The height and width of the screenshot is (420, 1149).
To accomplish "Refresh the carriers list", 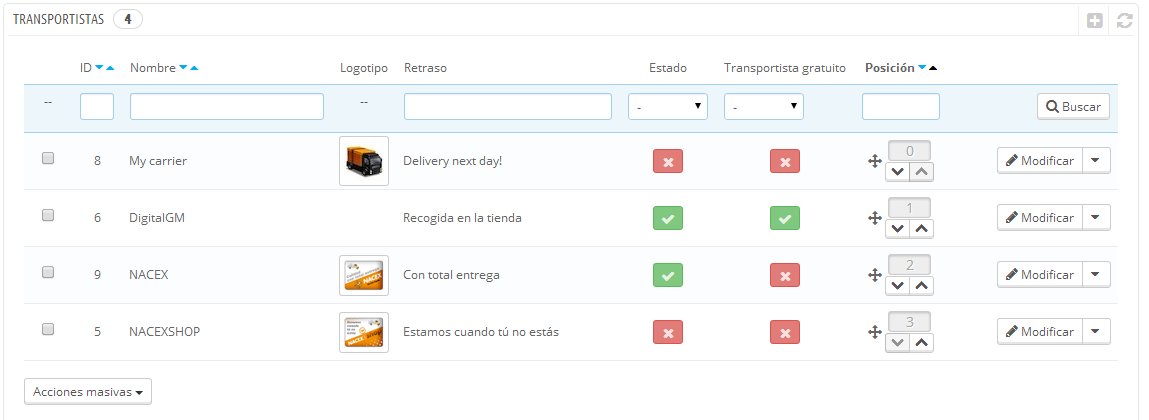I will [x=1125, y=21].
